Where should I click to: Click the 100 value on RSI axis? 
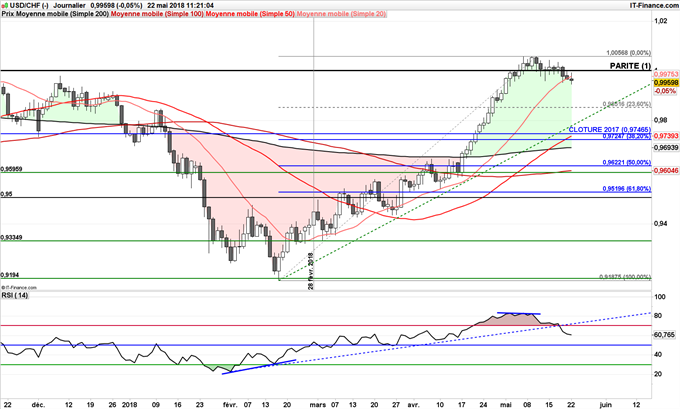pyautogui.click(x=660, y=297)
